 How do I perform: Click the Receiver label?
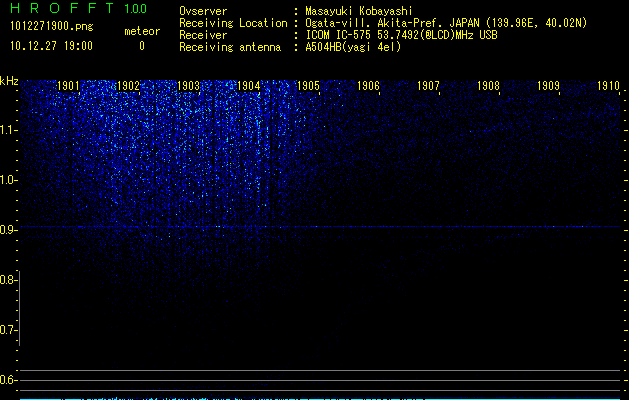(x=203, y=35)
